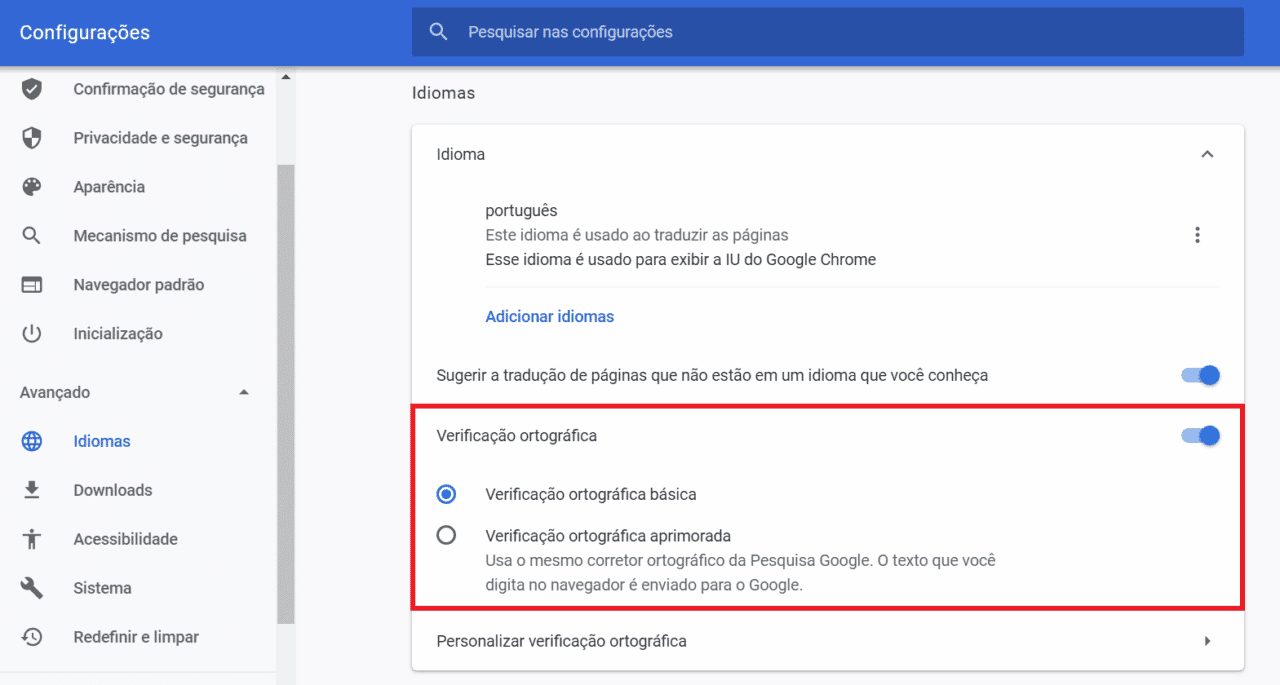Select Verificação ortográfica aprimorada radio option
This screenshot has width=1280, height=685.
[x=447, y=535]
